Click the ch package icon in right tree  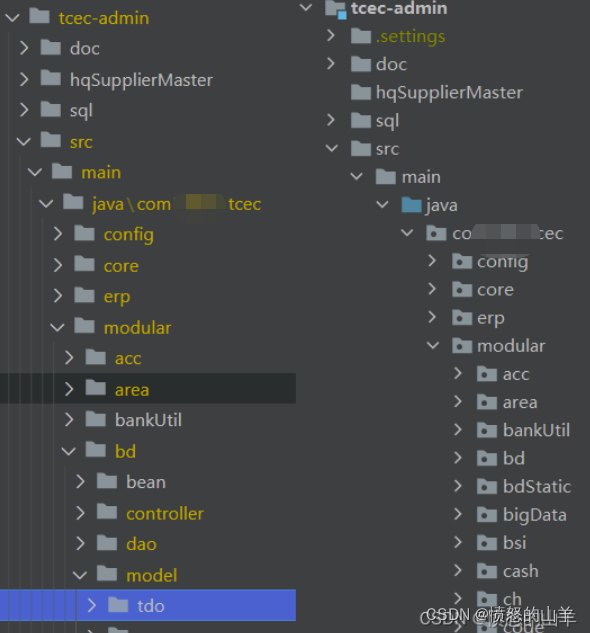click(x=487, y=599)
